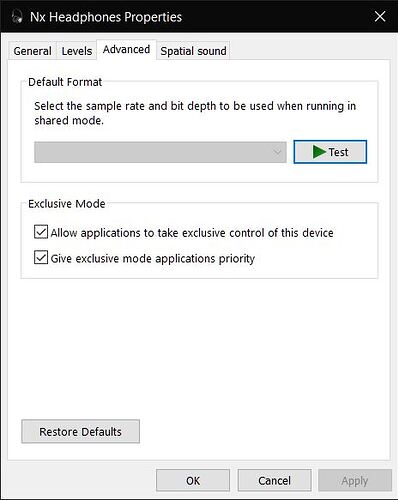Switch to the General tab
398x500 pixels.
pos(32,51)
